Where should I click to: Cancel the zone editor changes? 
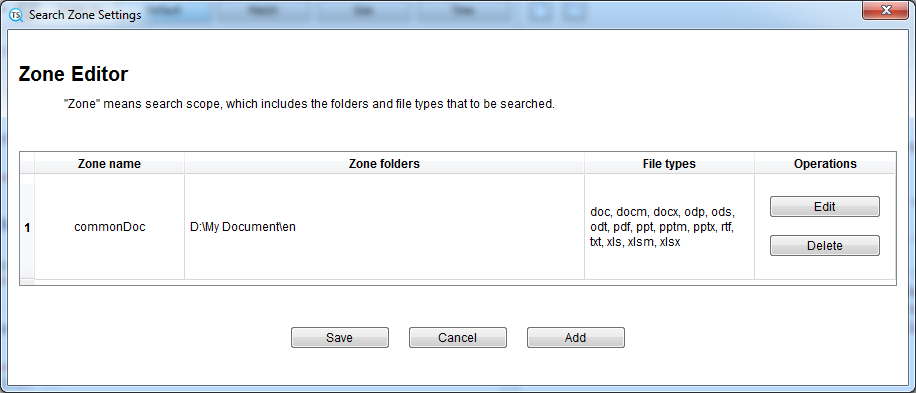coord(457,338)
